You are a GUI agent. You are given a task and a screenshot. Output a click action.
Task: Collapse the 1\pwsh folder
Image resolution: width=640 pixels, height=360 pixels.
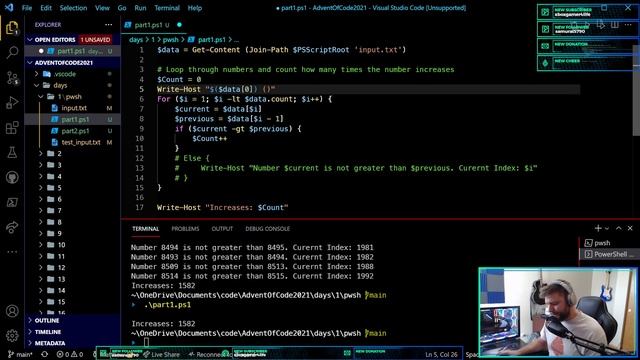[x=73, y=97]
